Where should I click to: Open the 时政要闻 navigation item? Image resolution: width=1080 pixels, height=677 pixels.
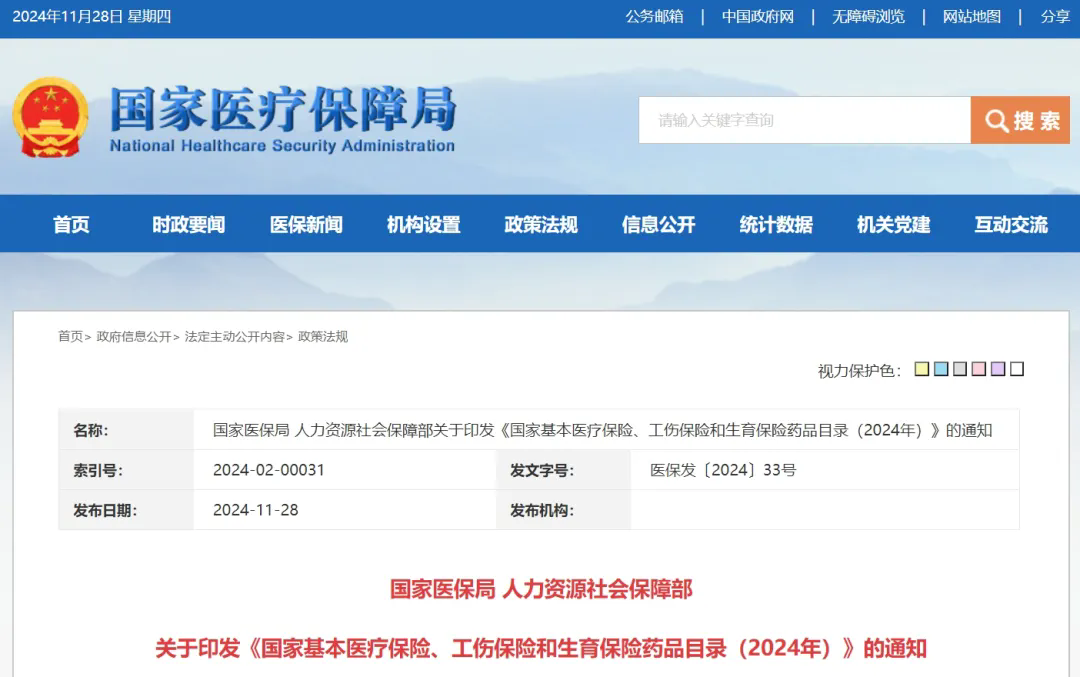[x=188, y=224]
